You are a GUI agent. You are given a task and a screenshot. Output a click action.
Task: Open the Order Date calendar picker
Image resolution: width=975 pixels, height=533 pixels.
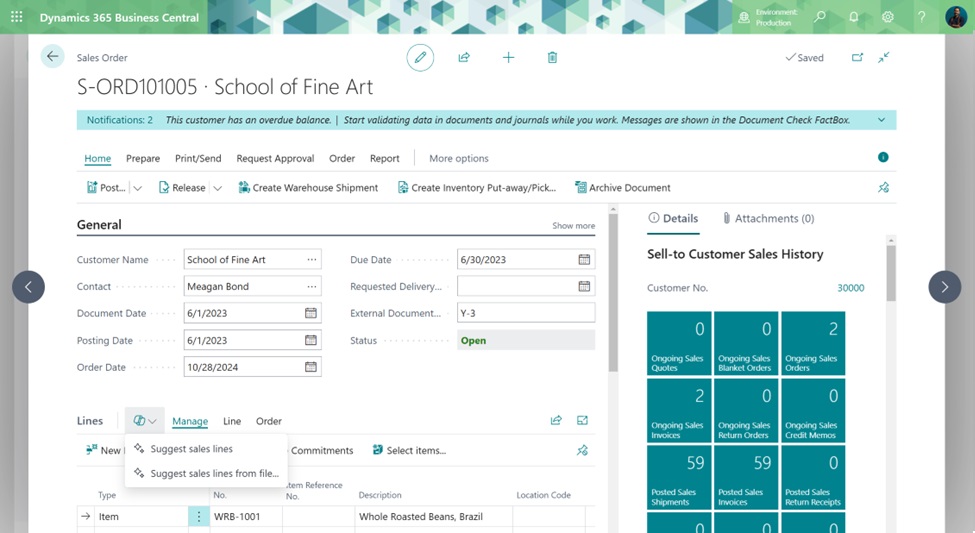click(x=311, y=367)
